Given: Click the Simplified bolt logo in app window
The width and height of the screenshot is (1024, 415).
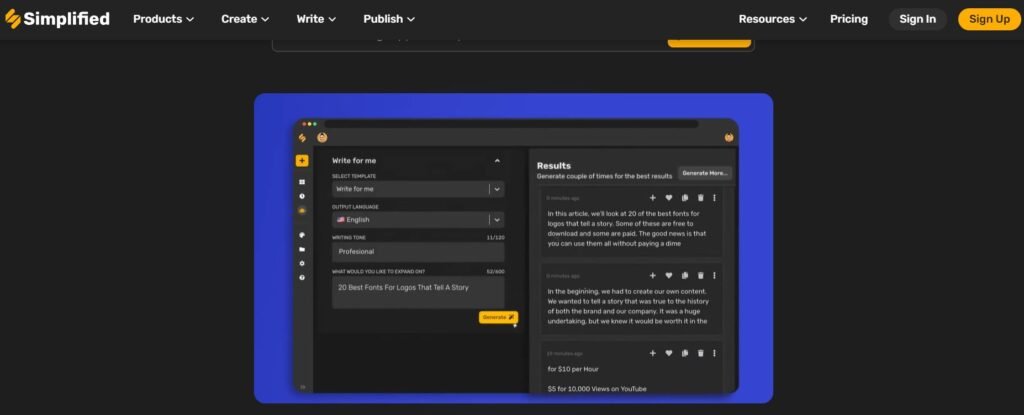Looking at the screenshot, I should (x=302, y=137).
